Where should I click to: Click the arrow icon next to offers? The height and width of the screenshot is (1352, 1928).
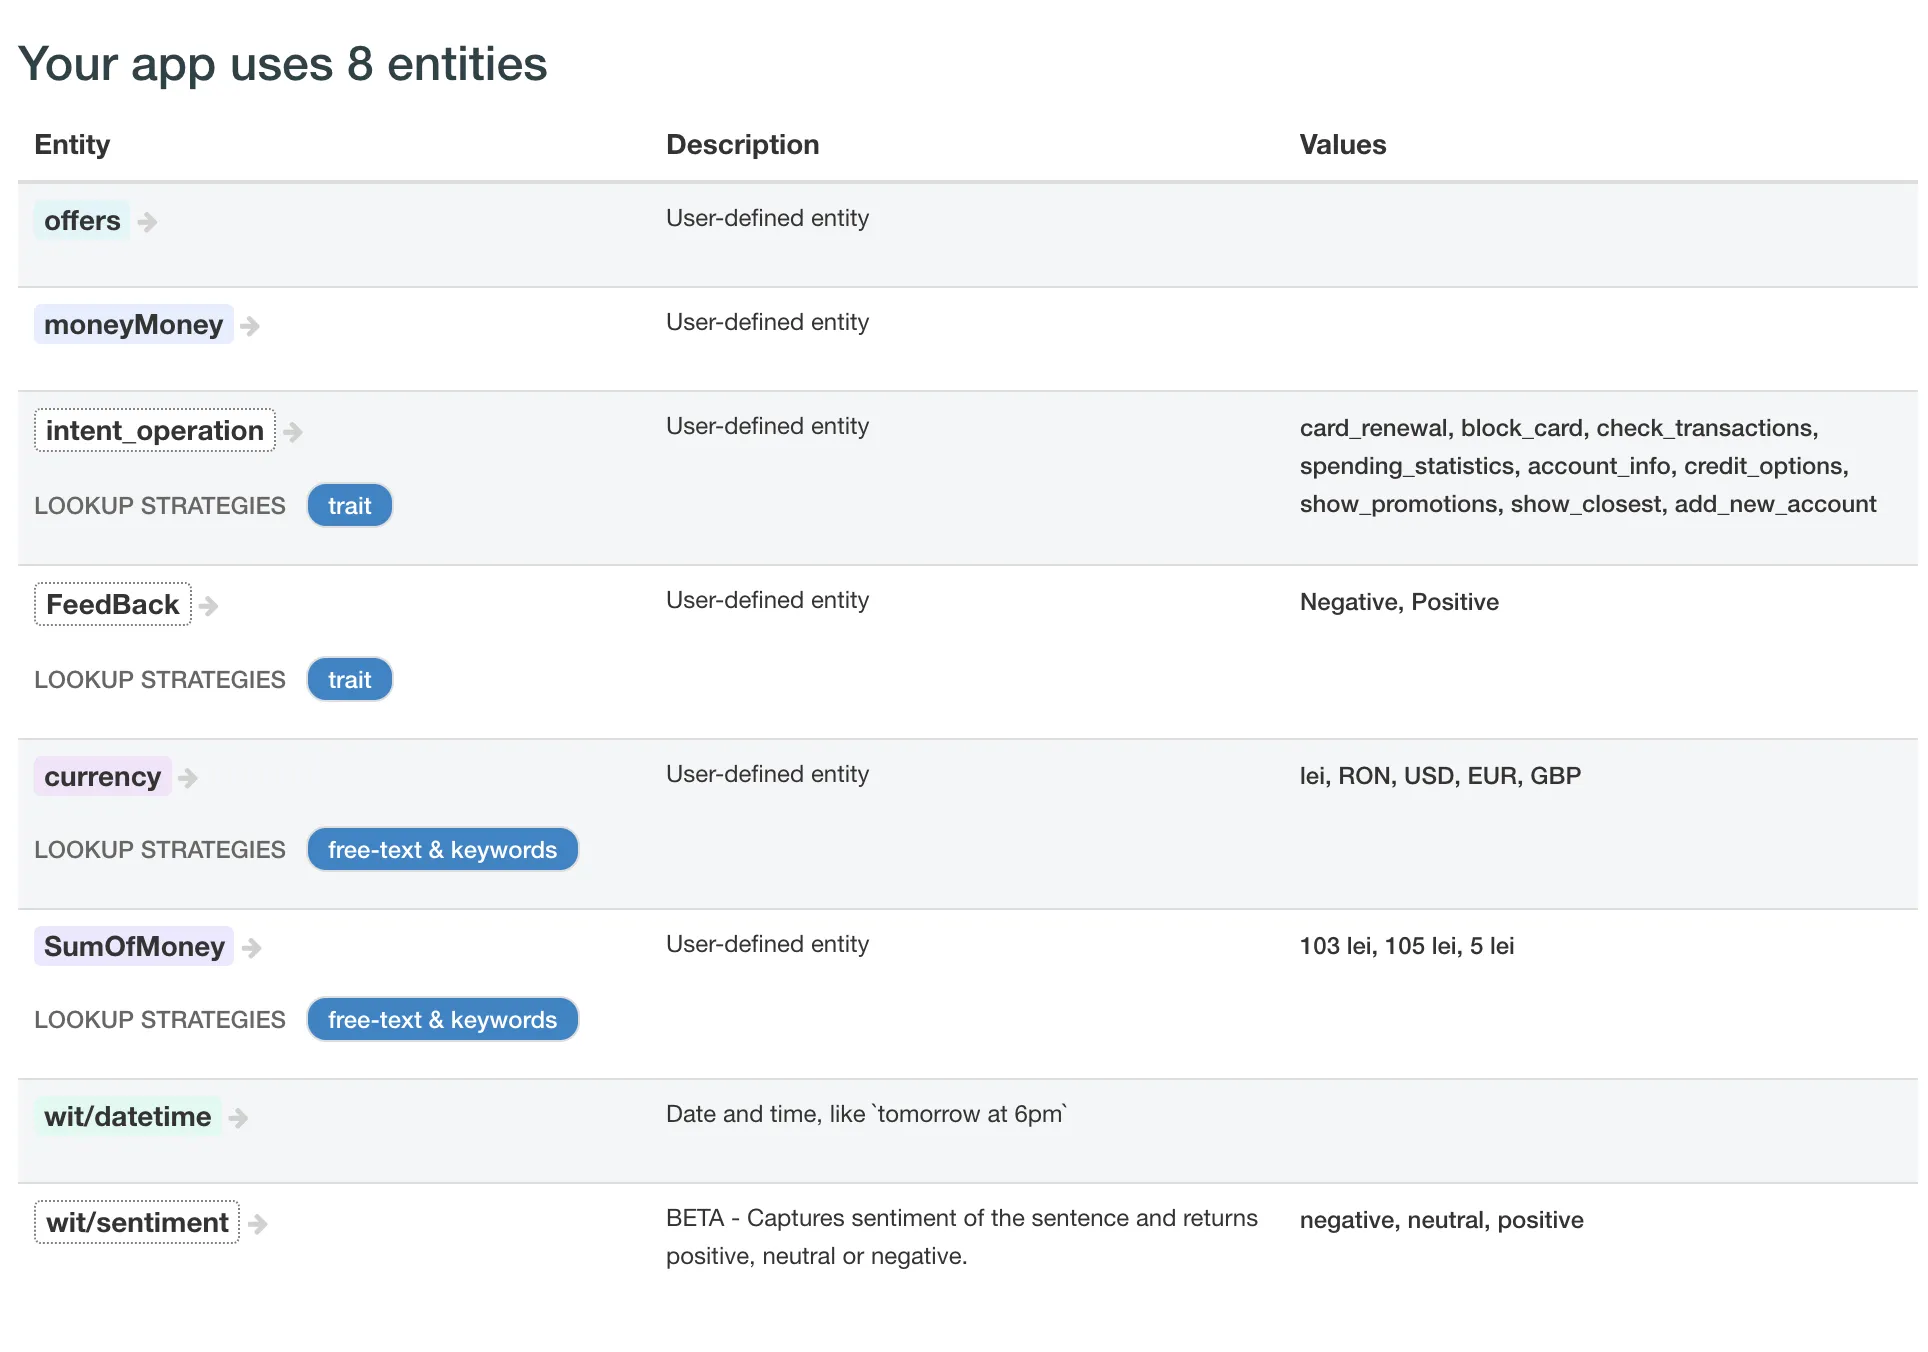tap(147, 222)
